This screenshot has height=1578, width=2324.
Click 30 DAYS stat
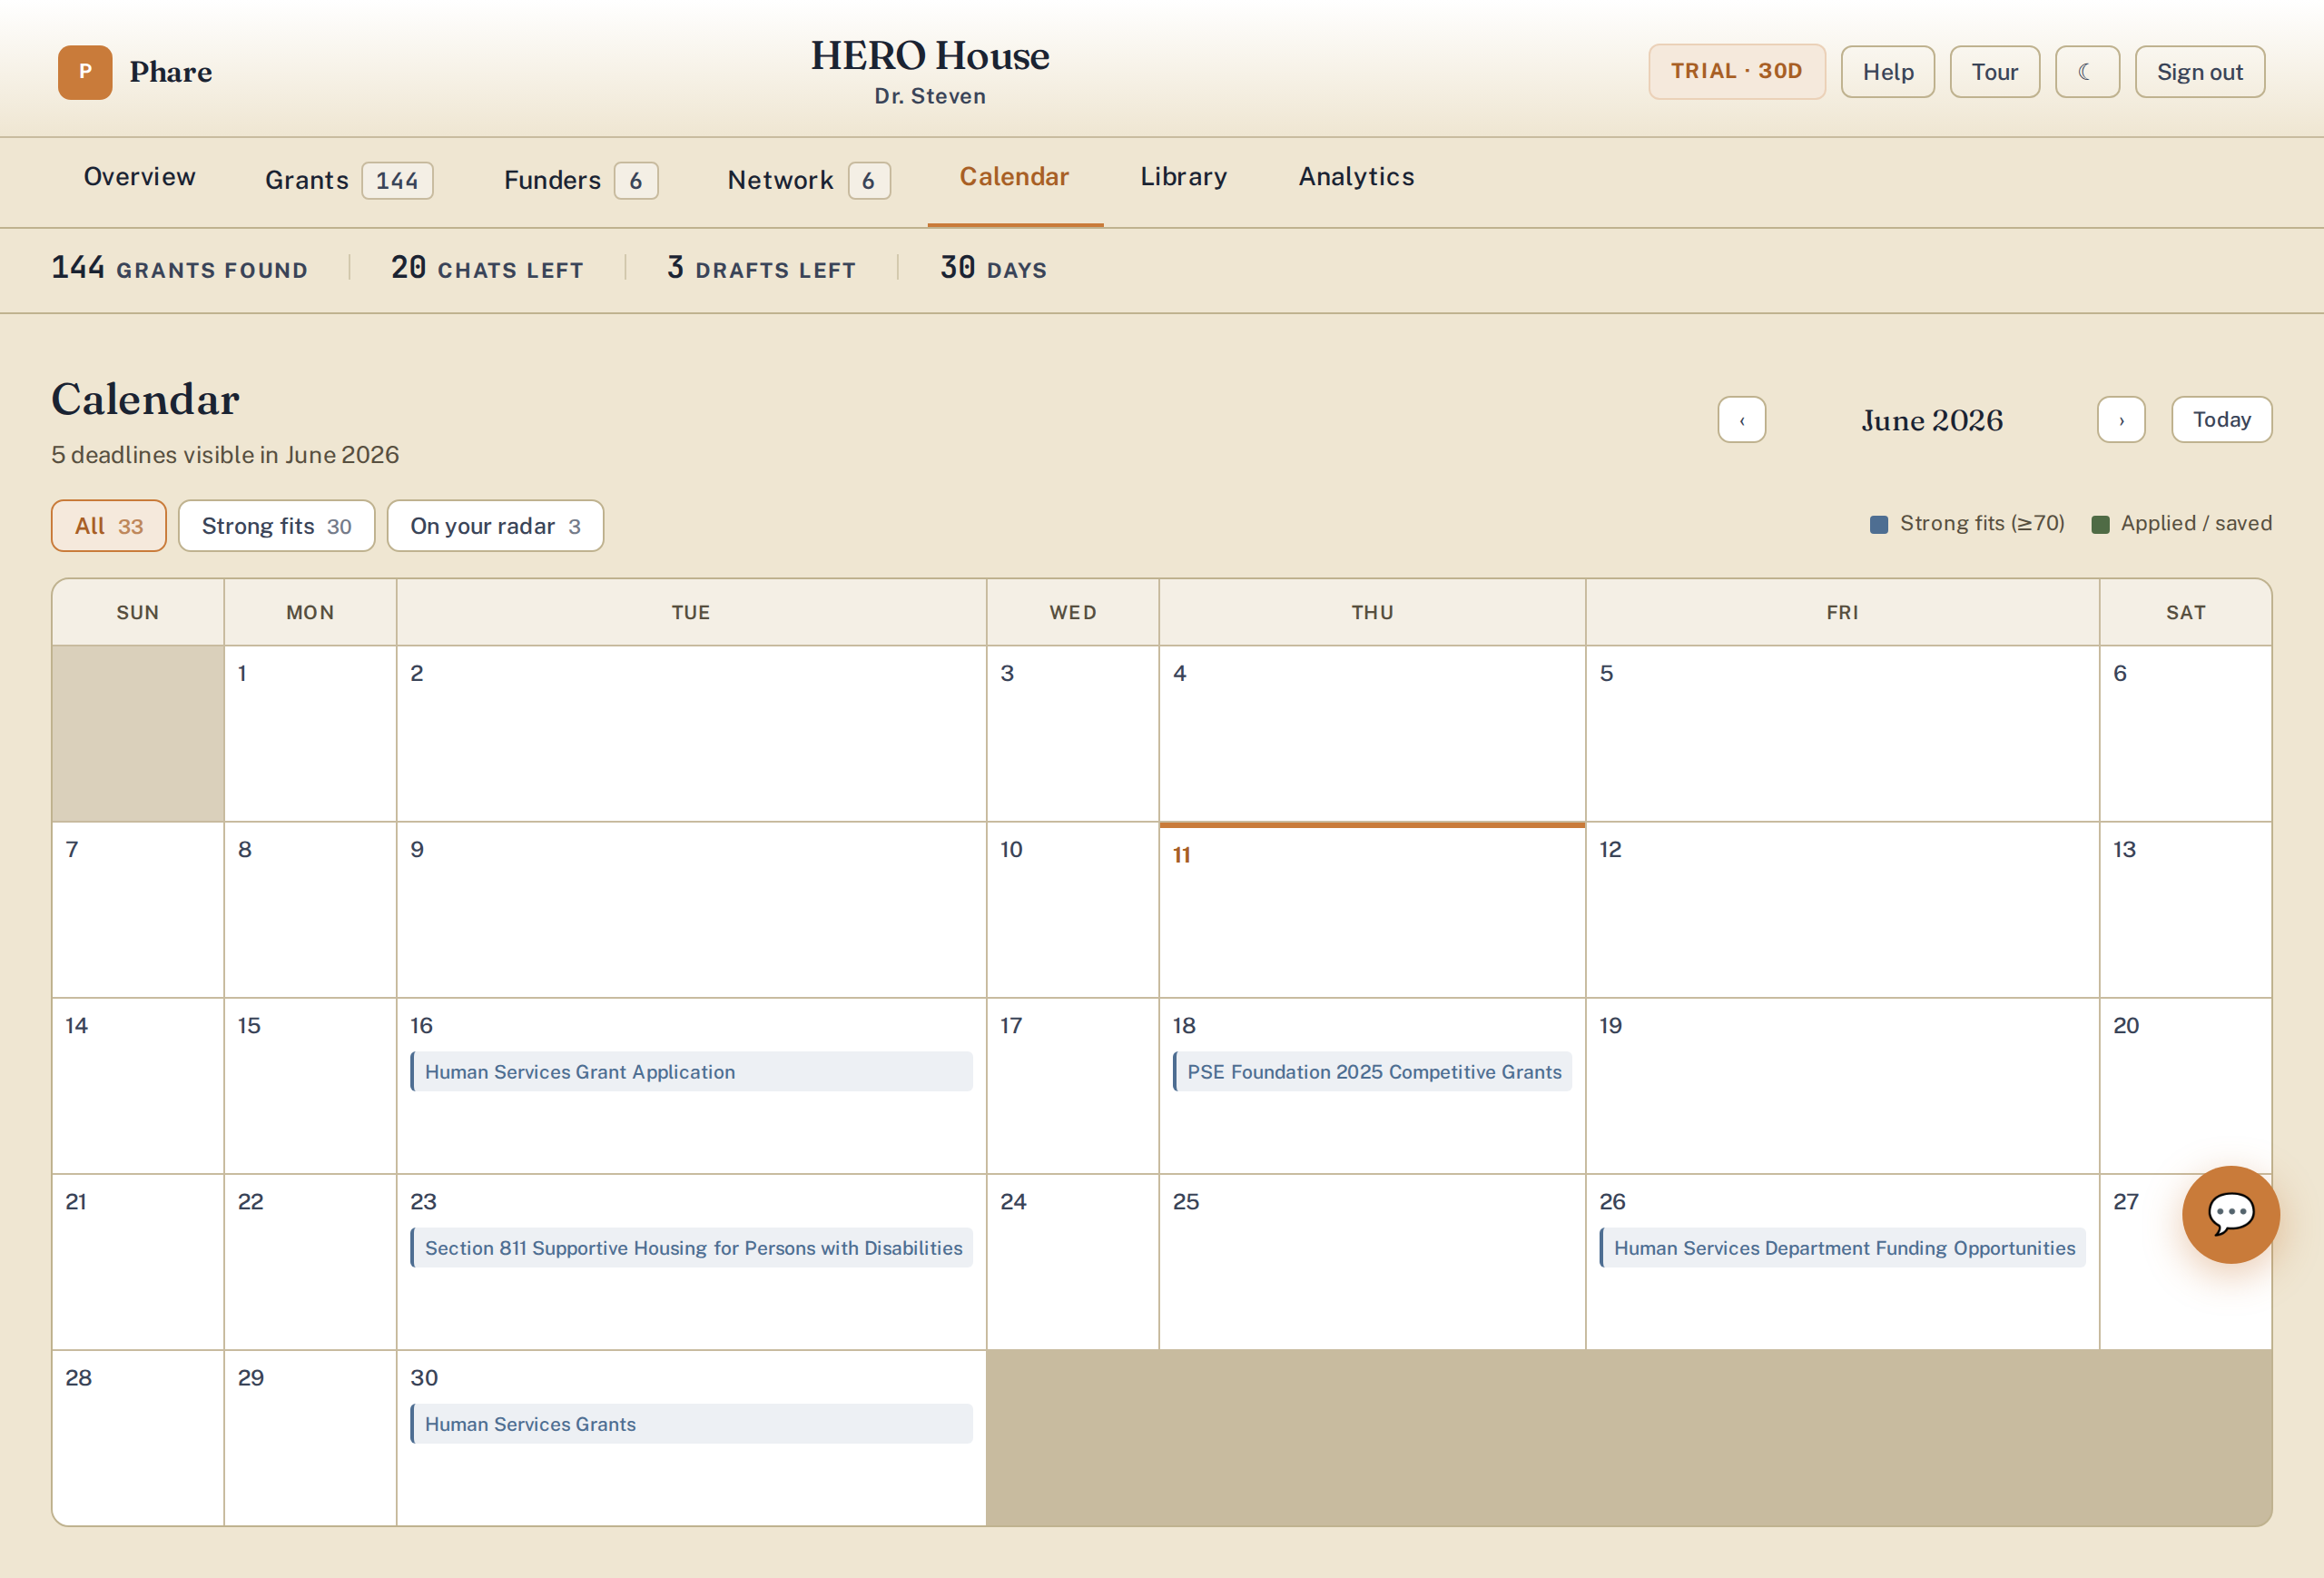tap(994, 268)
